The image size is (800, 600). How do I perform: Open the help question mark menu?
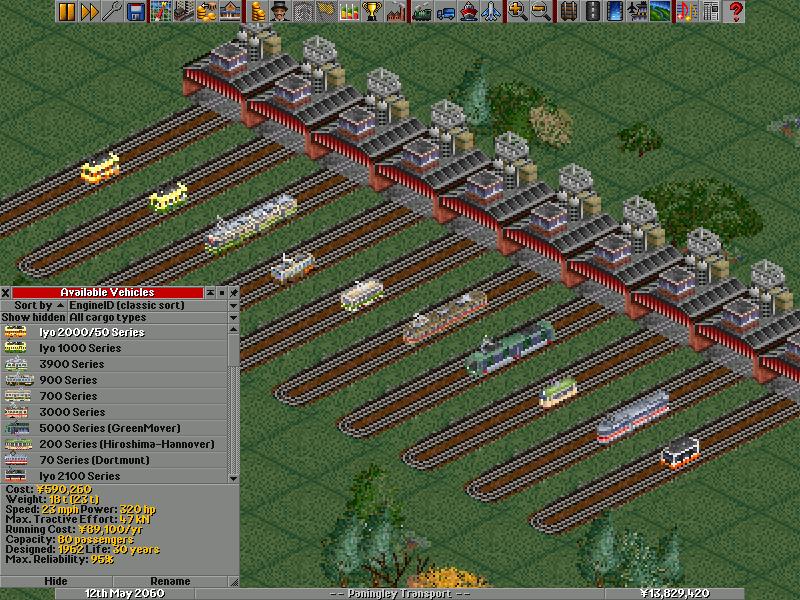735,11
